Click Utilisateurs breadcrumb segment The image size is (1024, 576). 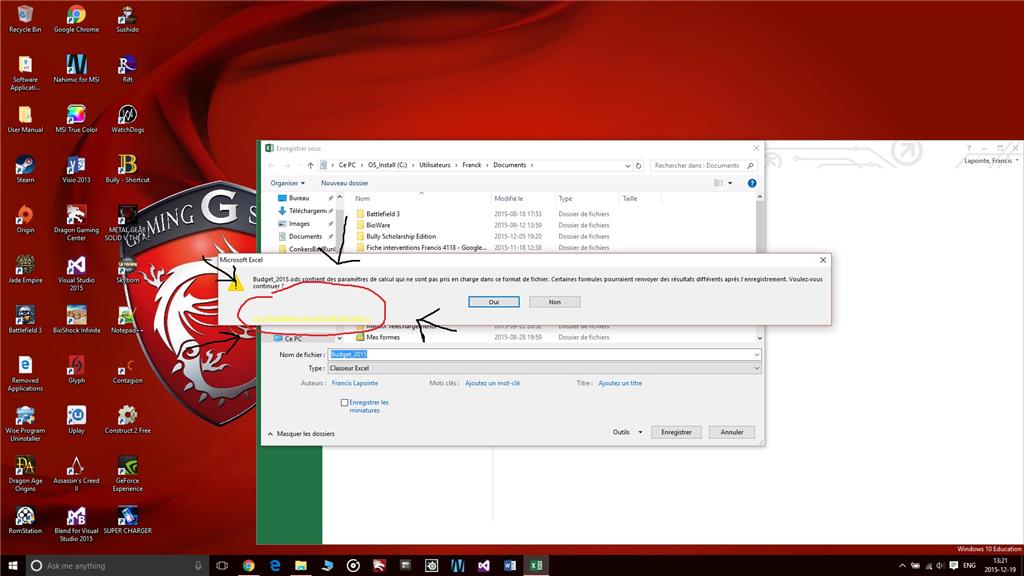tap(434, 165)
